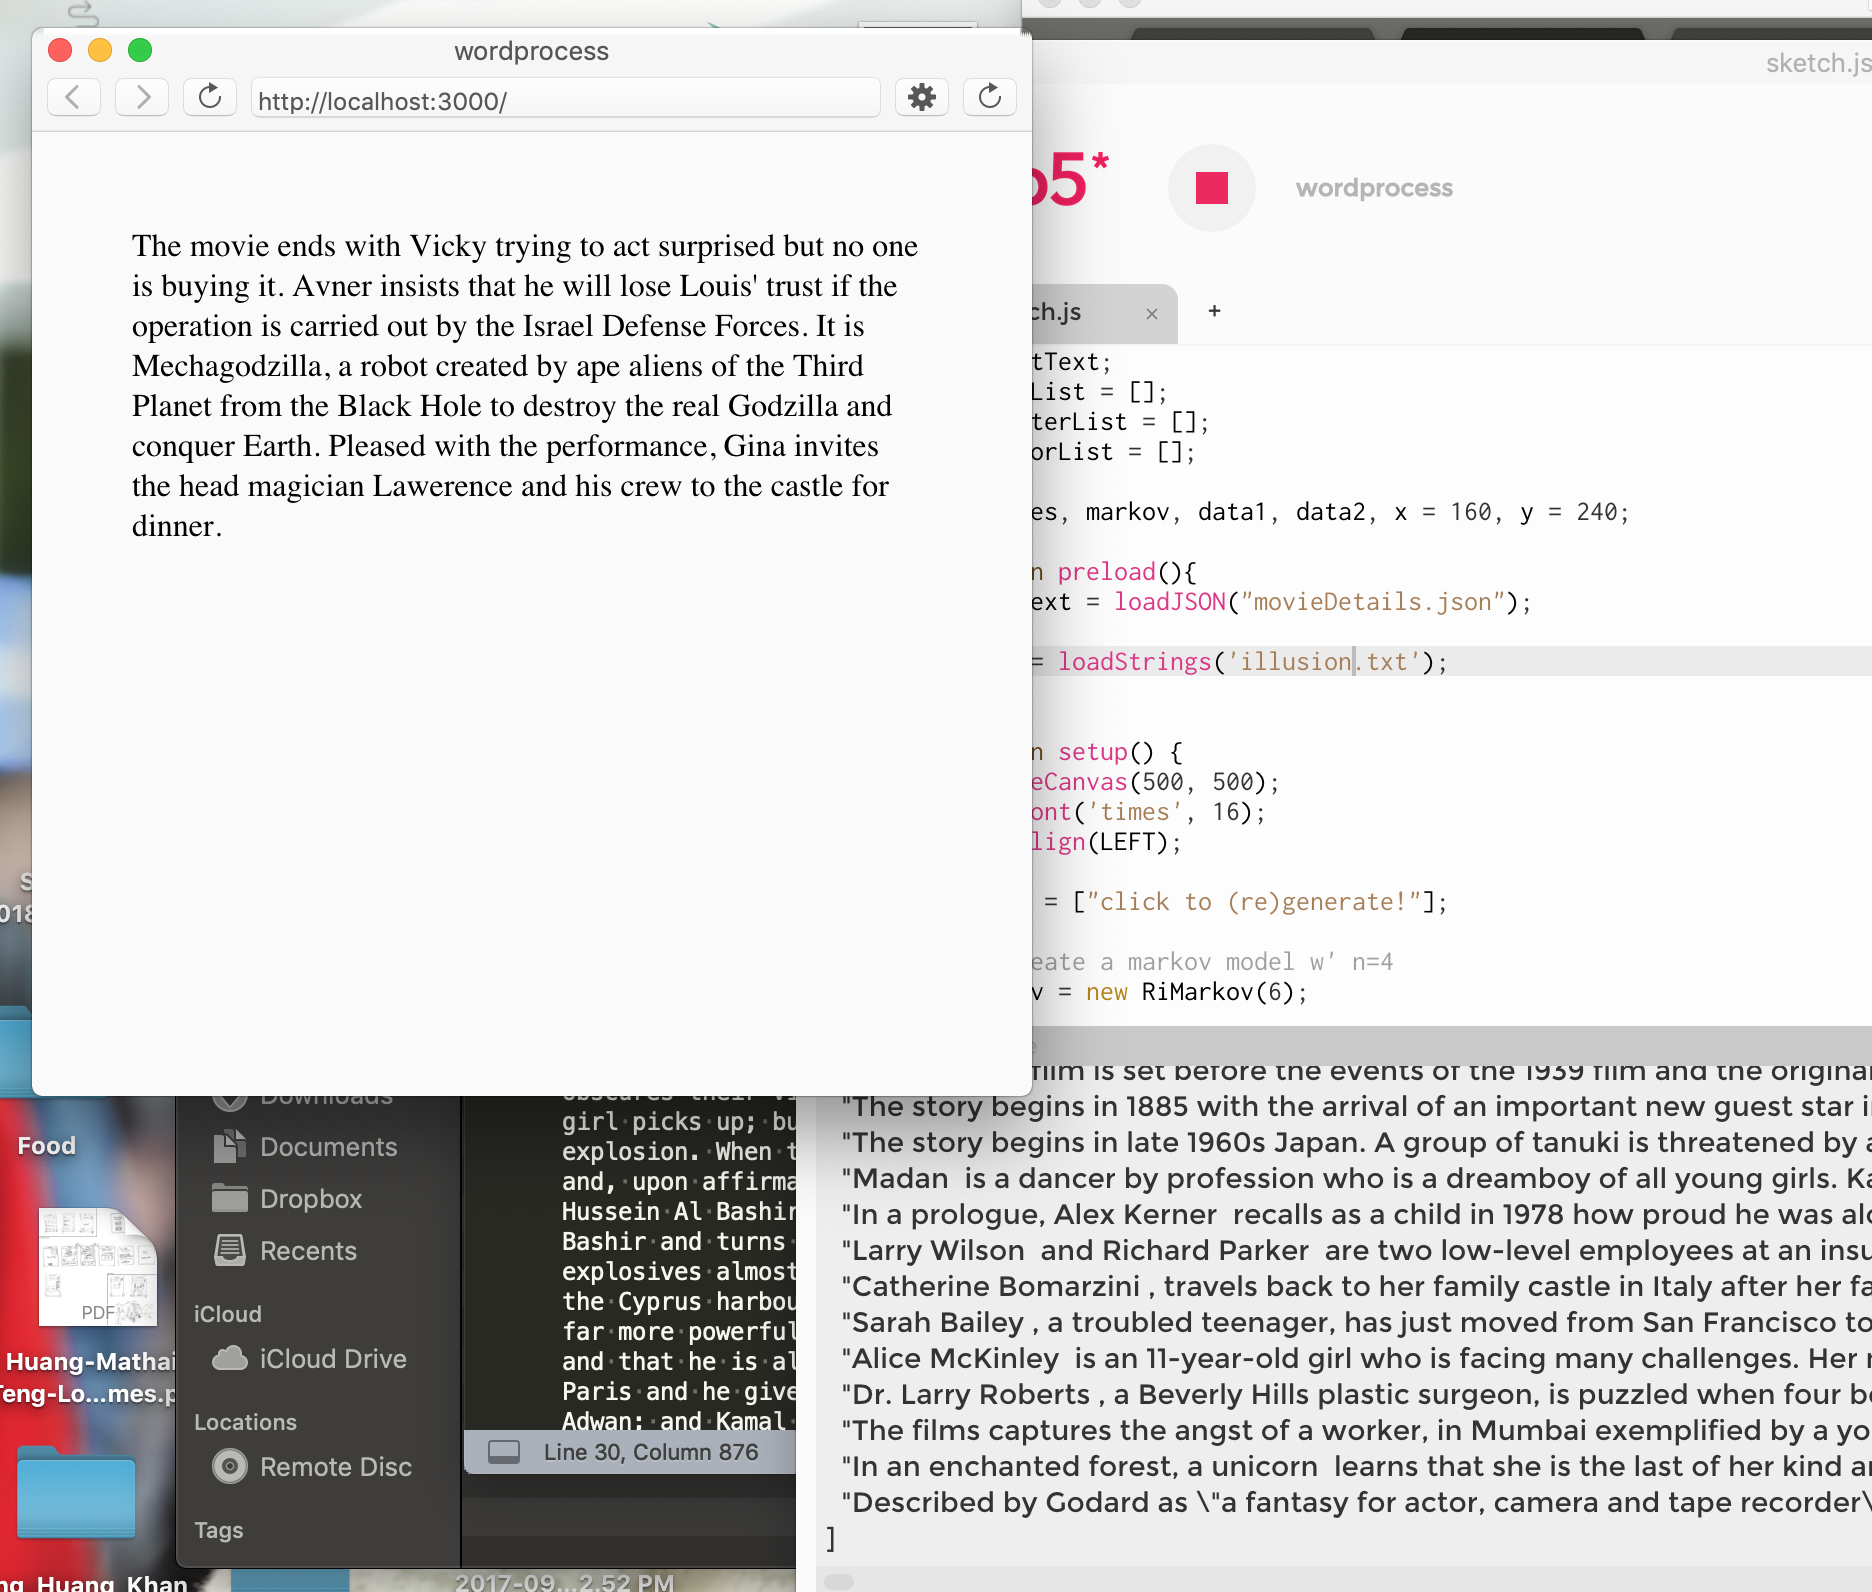Click the new RiMarkov(6) code line

pyautogui.click(x=1169, y=992)
